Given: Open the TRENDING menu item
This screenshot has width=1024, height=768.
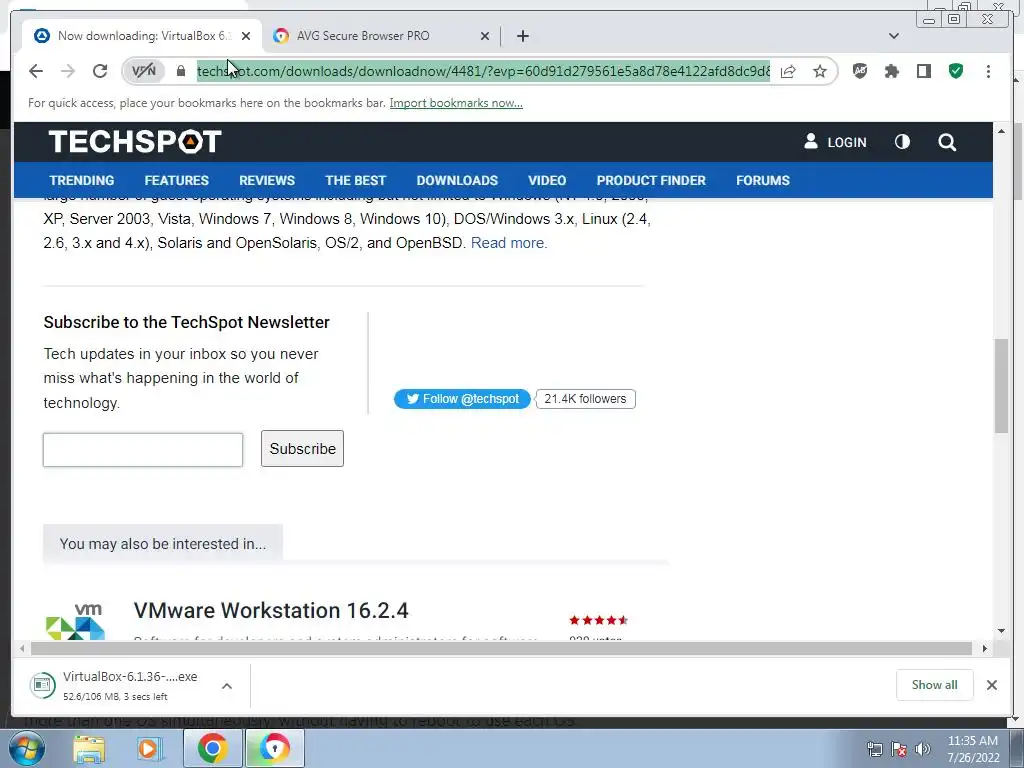Looking at the screenshot, I should coord(82,180).
